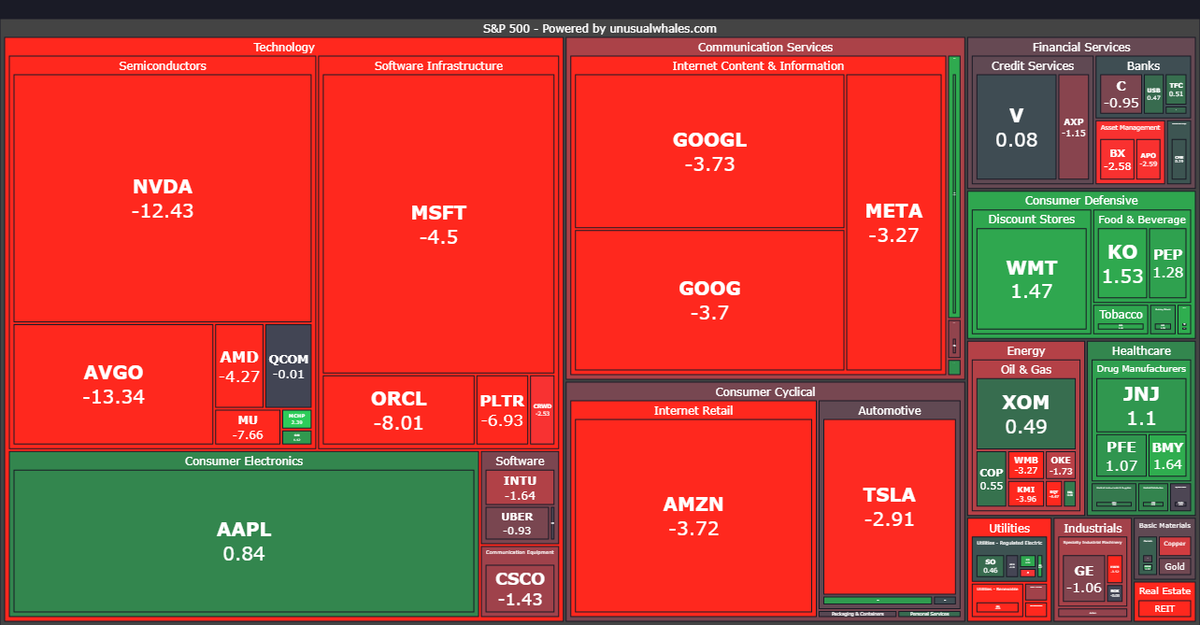Click the SO utilities tile at 0.46
1200x625 pixels.
pyautogui.click(x=990, y=565)
